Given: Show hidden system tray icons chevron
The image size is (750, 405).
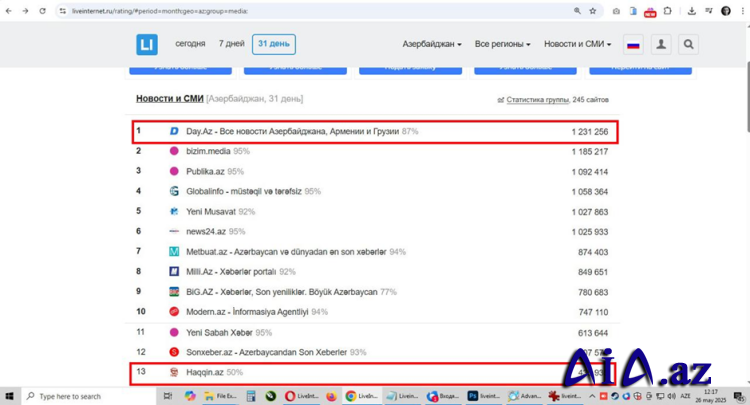Looking at the screenshot, I should (x=592, y=396).
